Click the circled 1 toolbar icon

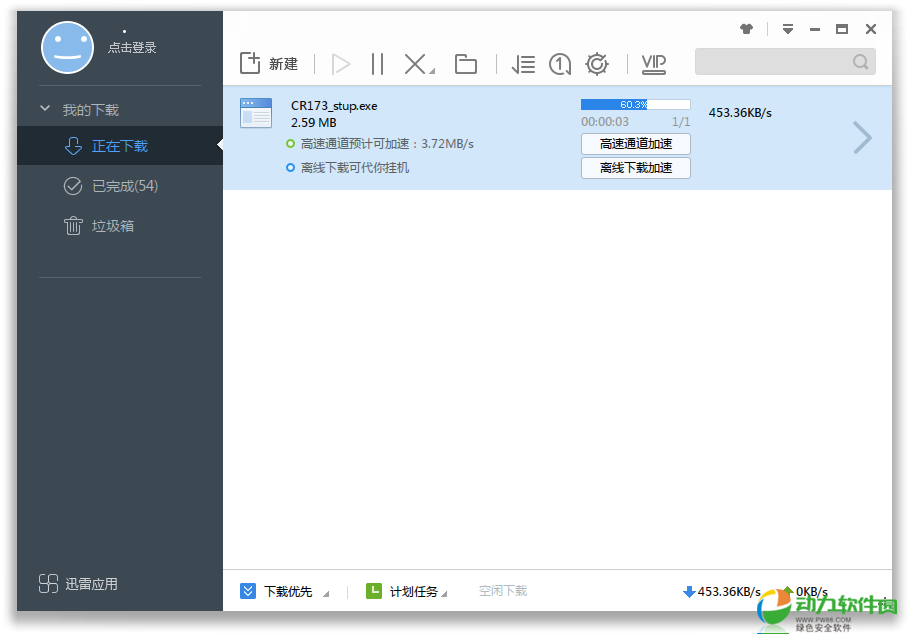click(x=560, y=64)
